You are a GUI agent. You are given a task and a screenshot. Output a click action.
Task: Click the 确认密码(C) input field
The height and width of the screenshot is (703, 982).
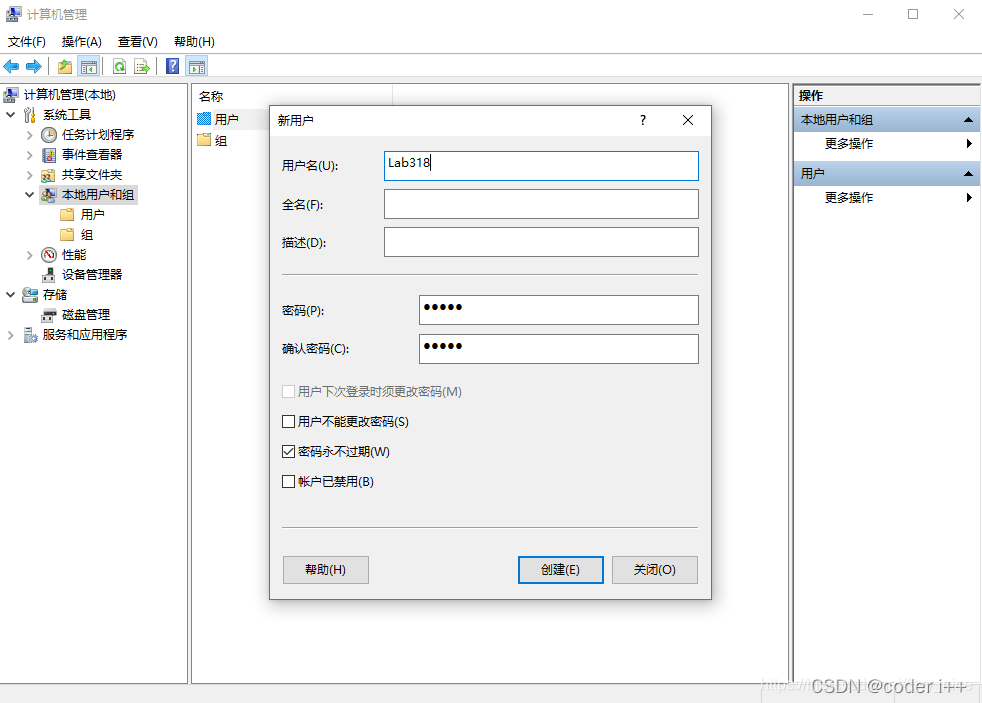(559, 349)
